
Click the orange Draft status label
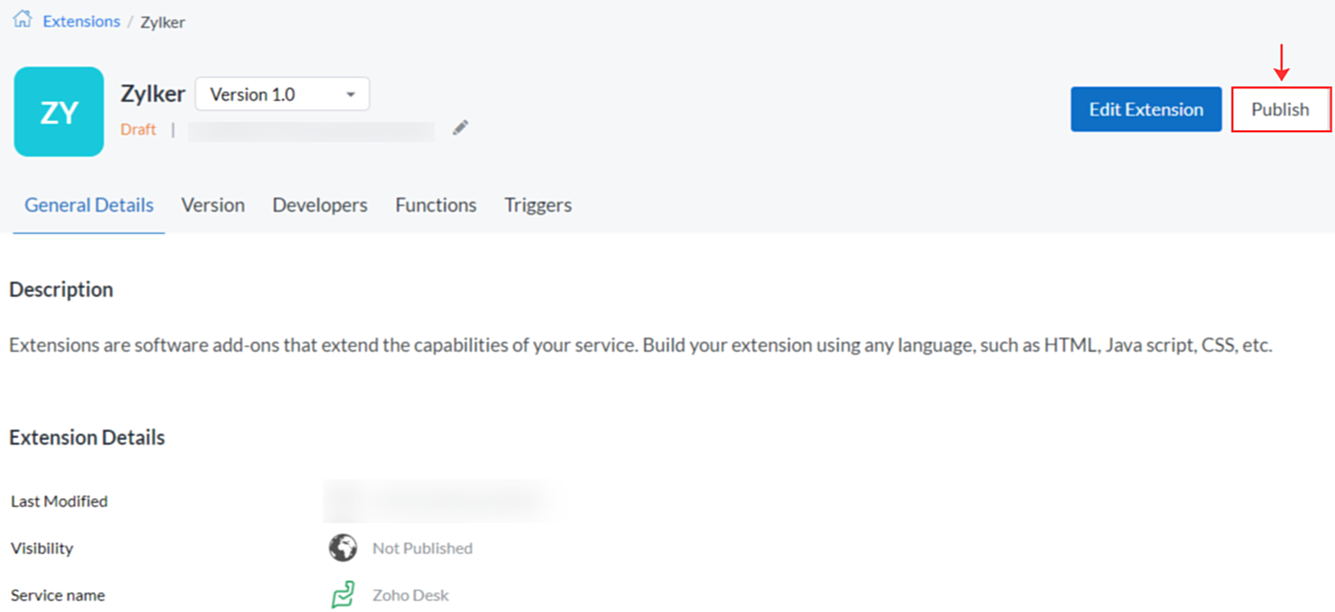tap(138, 129)
